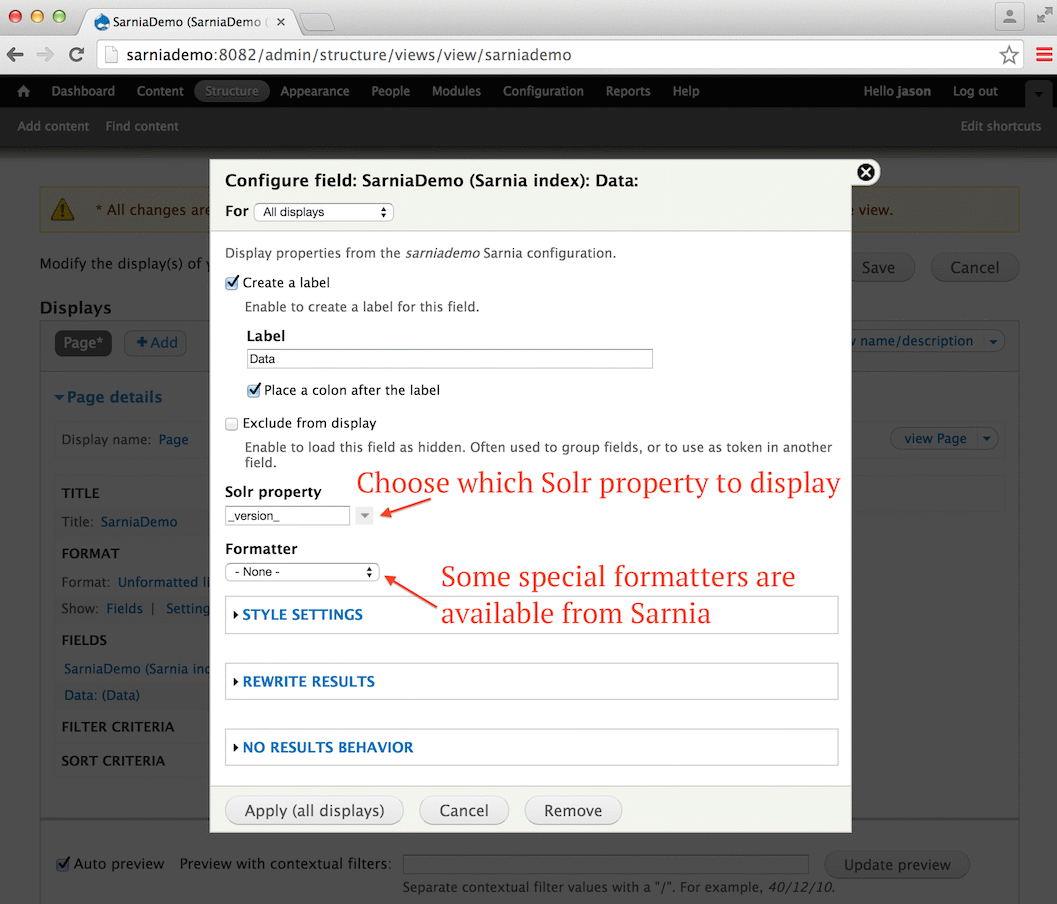The height and width of the screenshot is (904, 1057).
Task: Click into the Label text field
Action: coord(449,359)
